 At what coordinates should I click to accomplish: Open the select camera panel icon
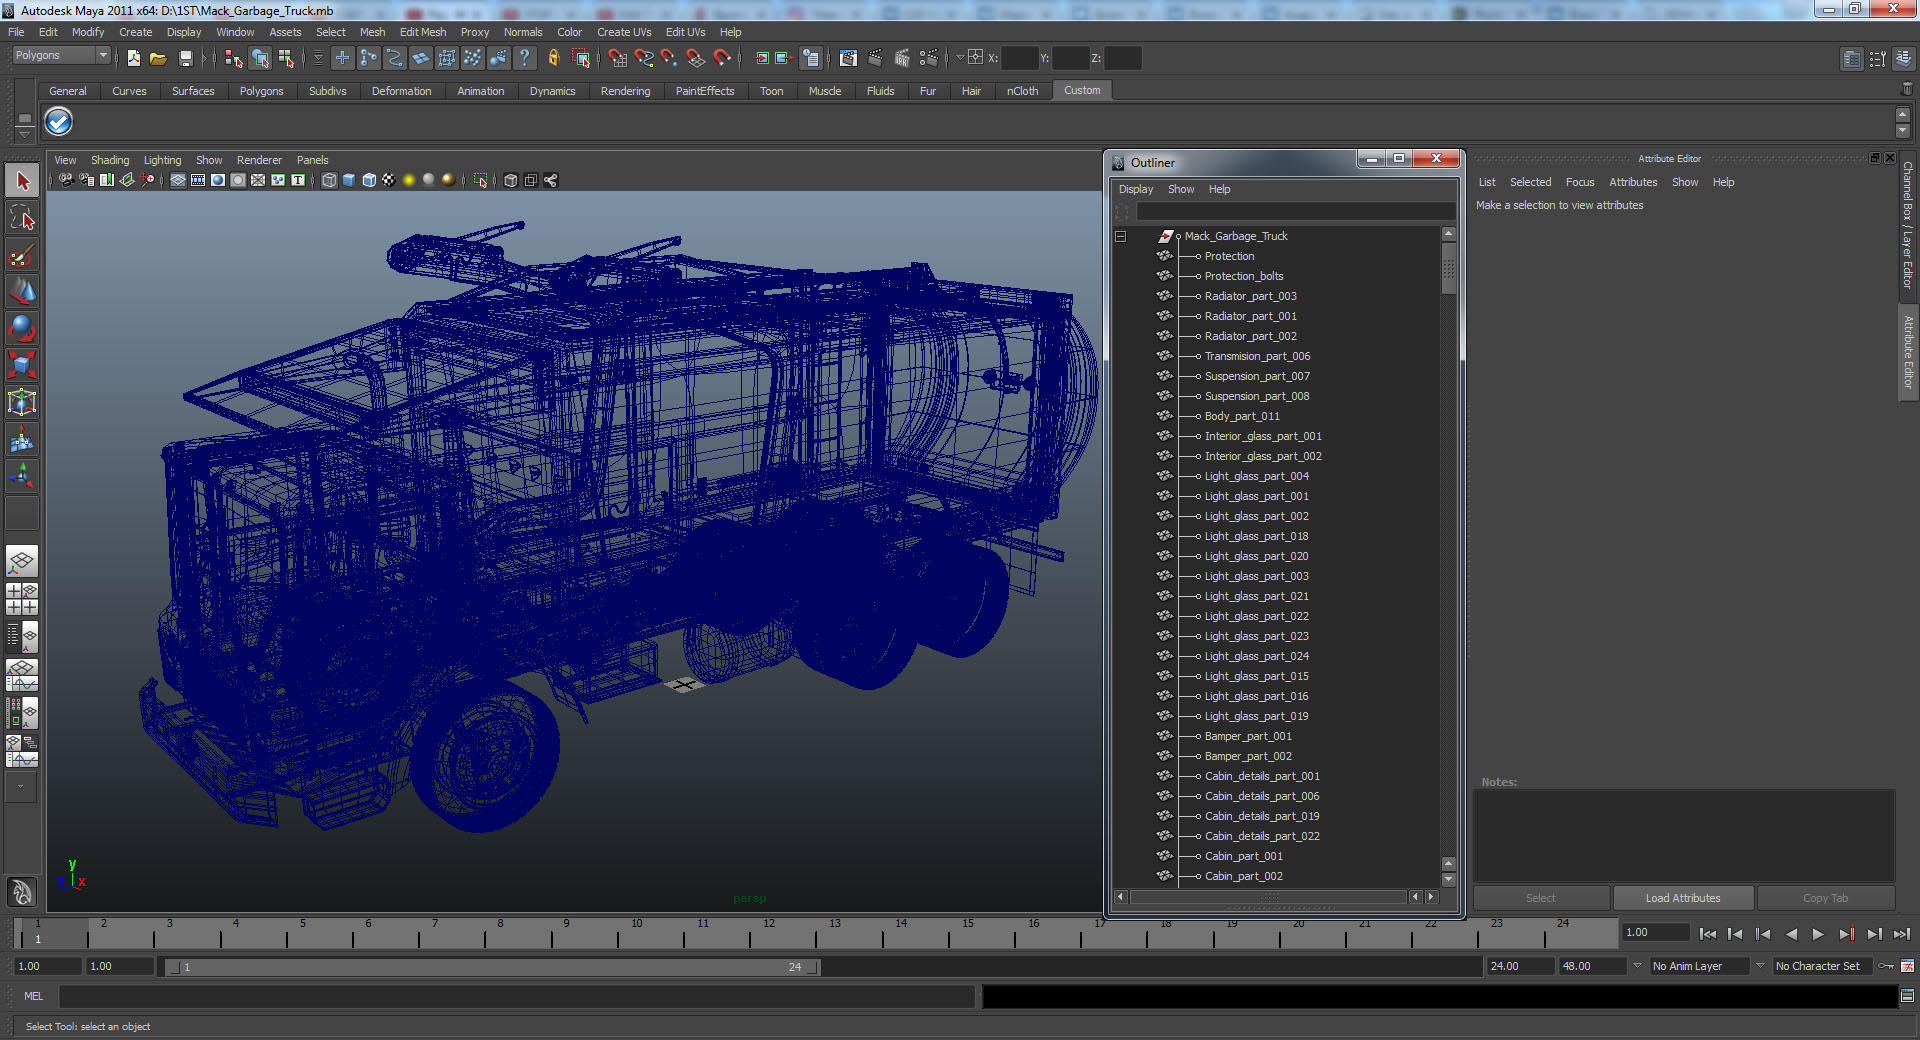click(66, 180)
